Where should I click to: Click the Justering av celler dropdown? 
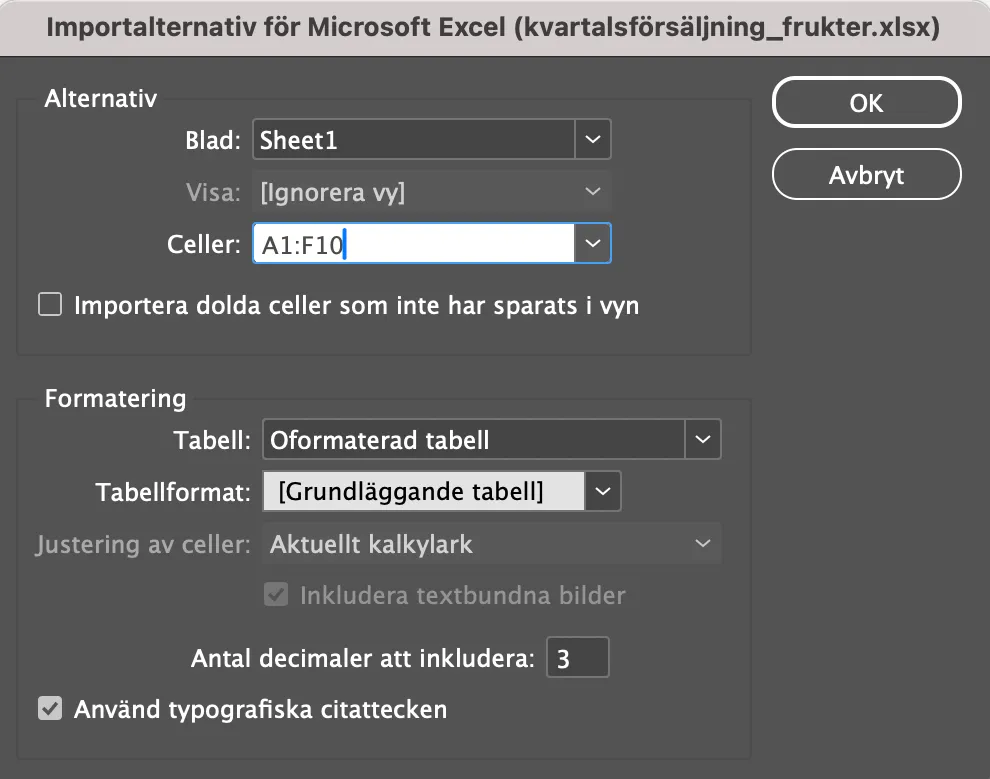click(x=490, y=544)
